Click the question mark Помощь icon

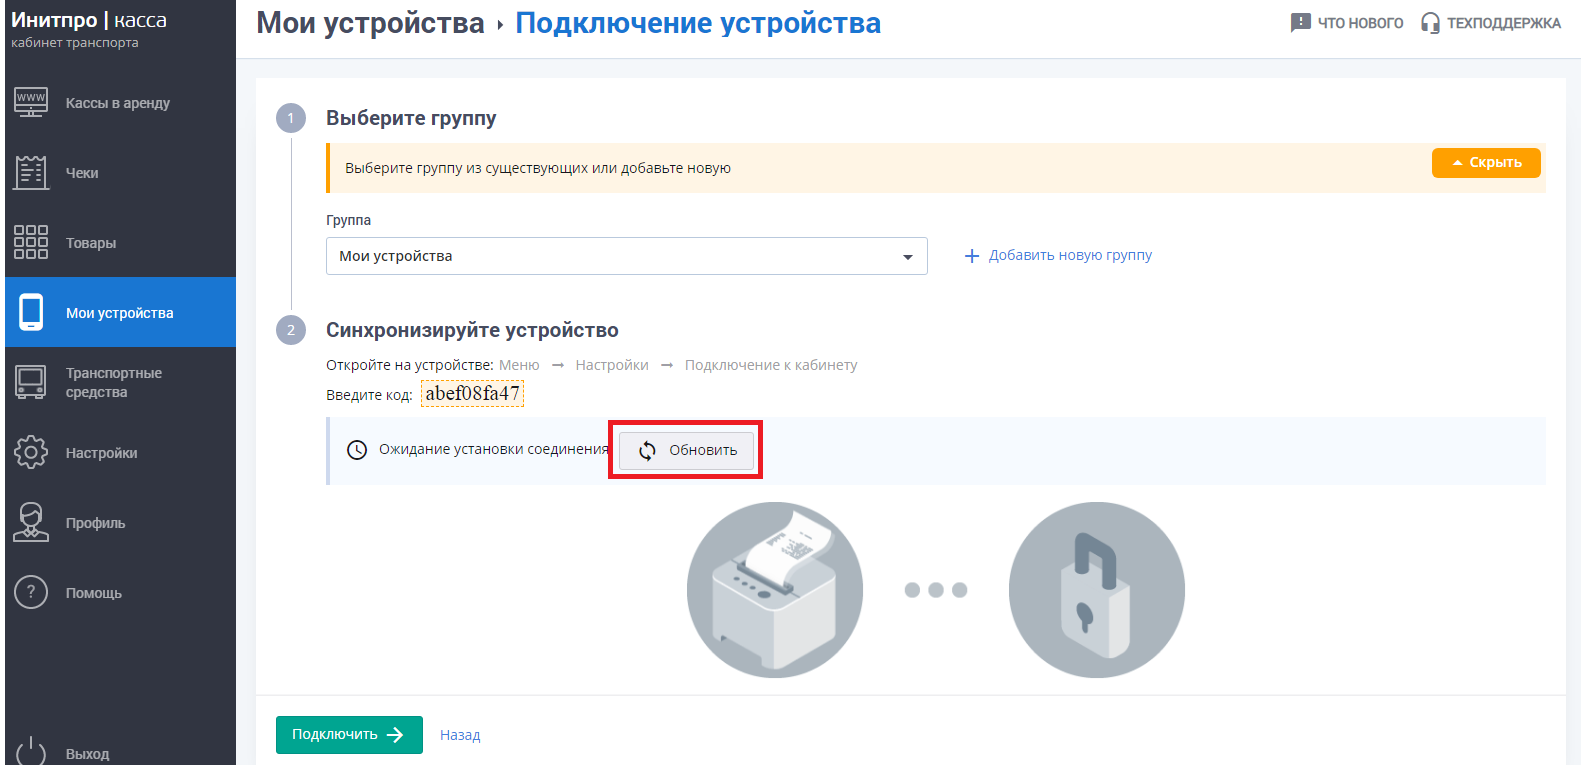pyautogui.click(x=31, y=592)
